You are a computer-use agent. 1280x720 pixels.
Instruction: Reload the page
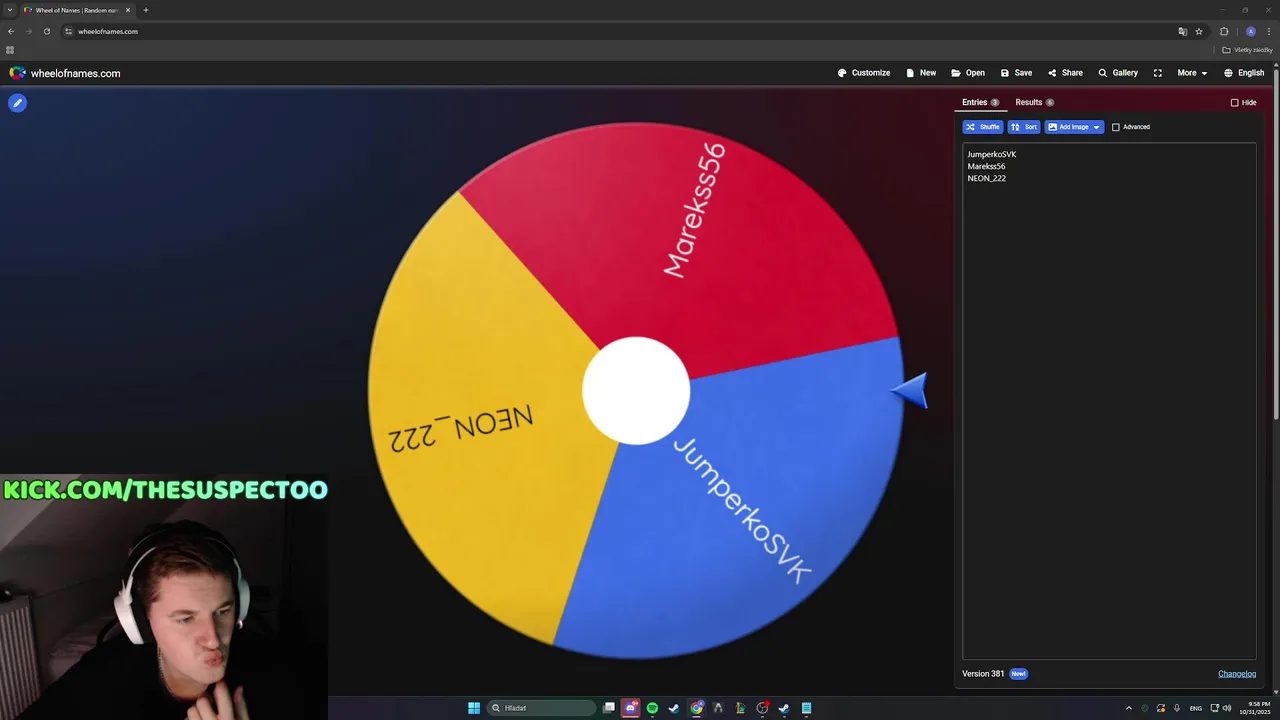point(46,31)
